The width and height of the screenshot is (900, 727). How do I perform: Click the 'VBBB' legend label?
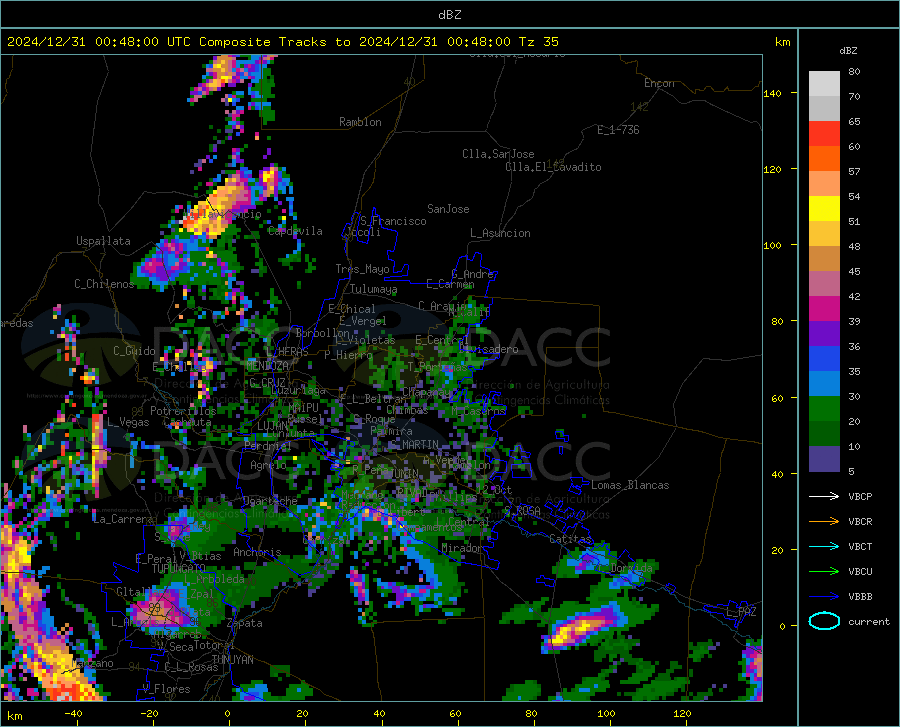point(860,596)
